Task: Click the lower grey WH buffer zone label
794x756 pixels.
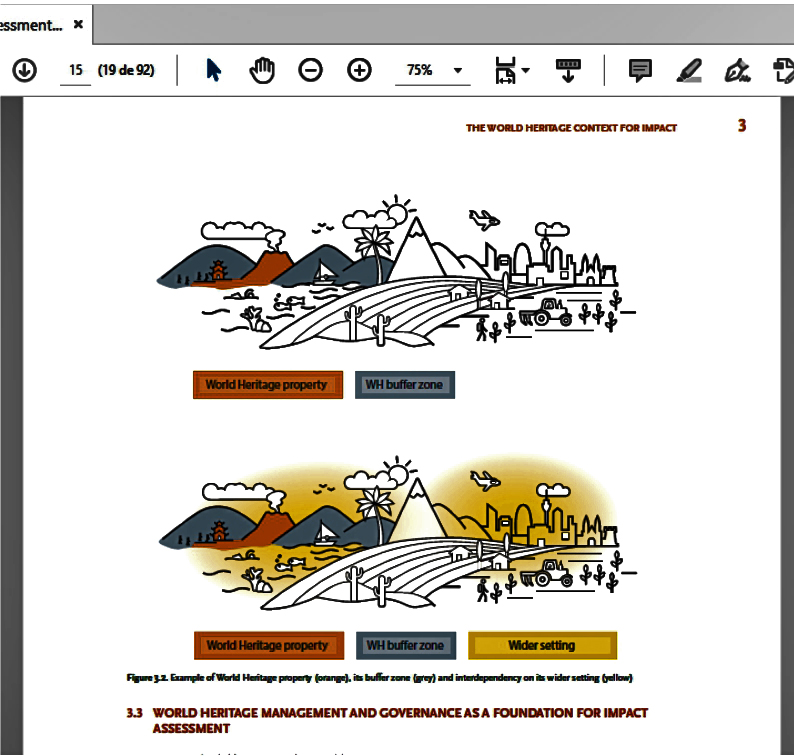Action: 405,645
